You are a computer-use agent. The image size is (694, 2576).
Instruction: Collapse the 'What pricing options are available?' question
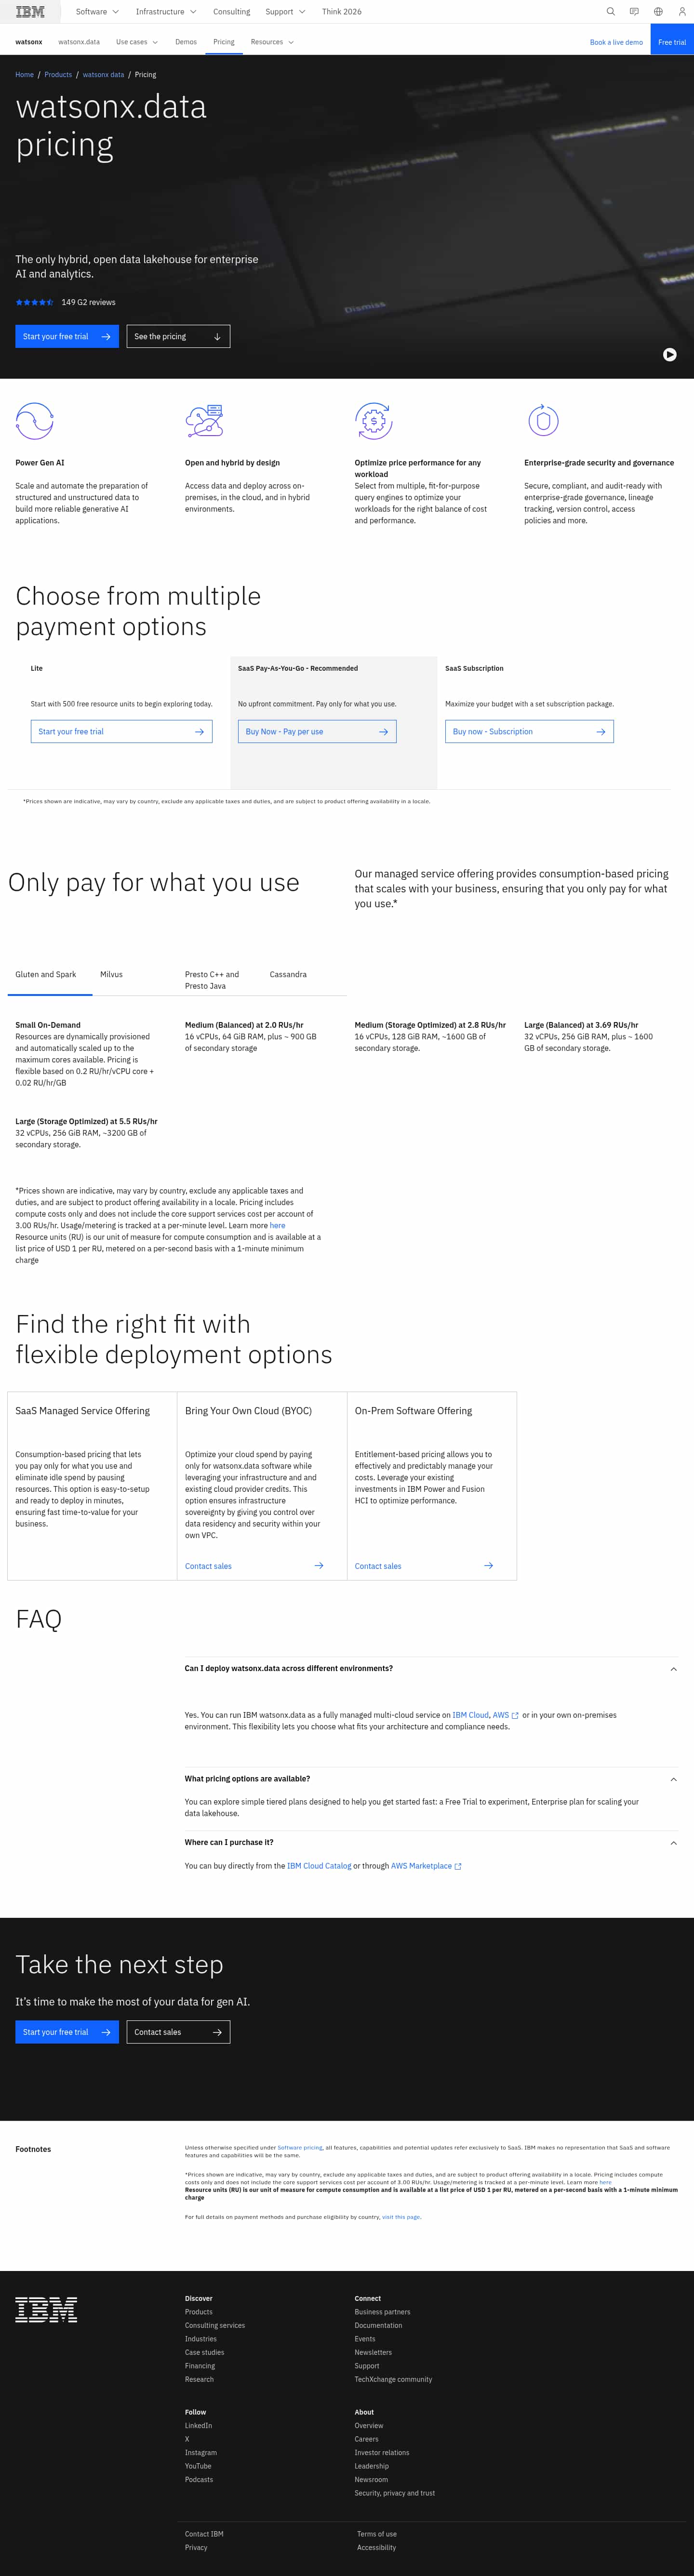pos(673,1779)
